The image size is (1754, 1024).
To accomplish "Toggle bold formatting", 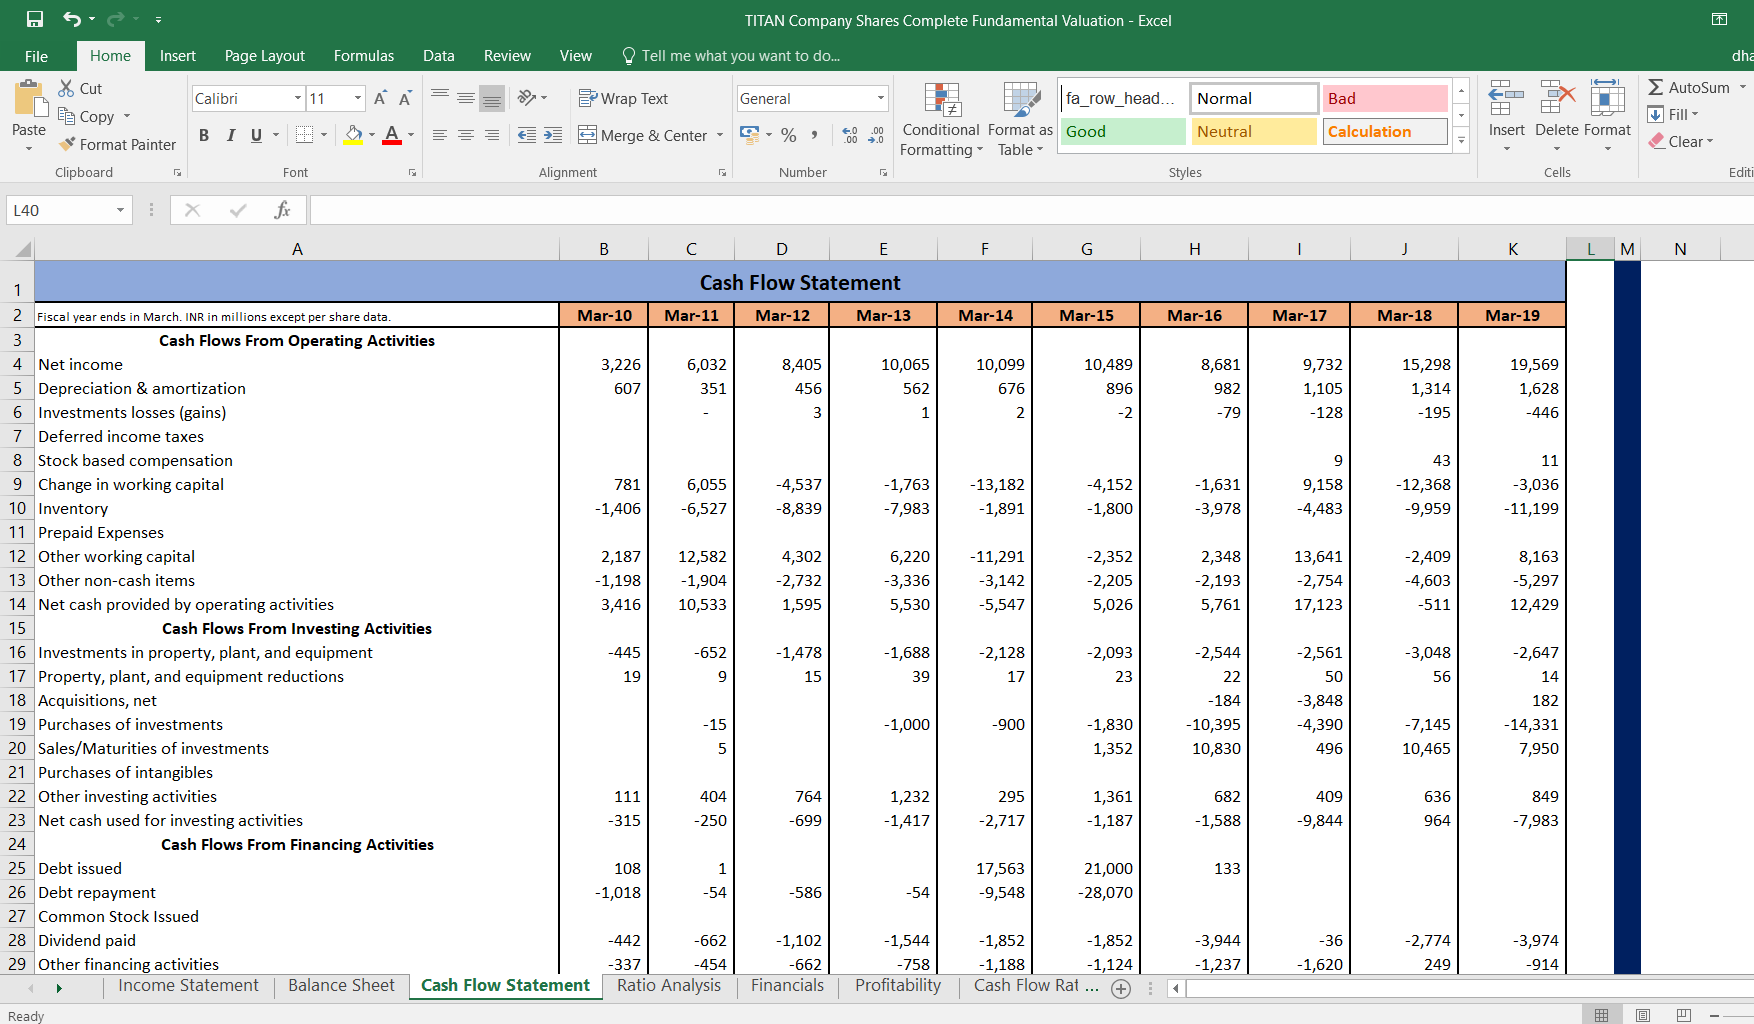I will tap(204, 135).
